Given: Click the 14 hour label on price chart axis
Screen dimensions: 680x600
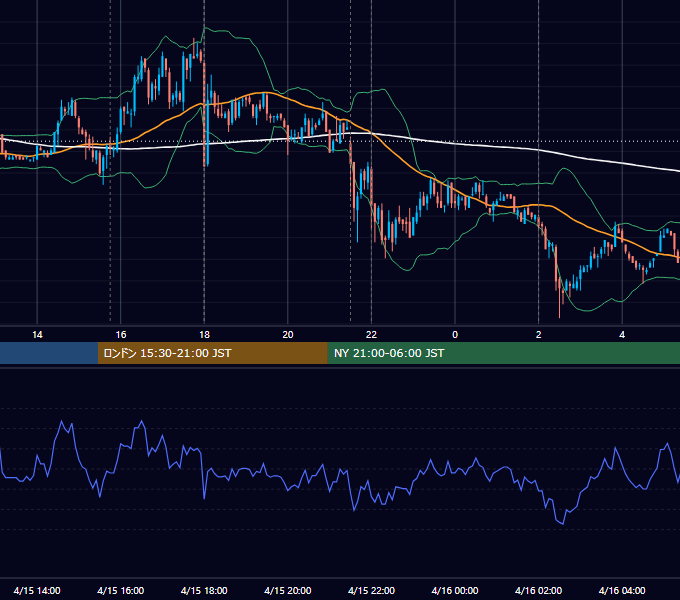Looking at the screenshot, I should [x=37, y=335].
